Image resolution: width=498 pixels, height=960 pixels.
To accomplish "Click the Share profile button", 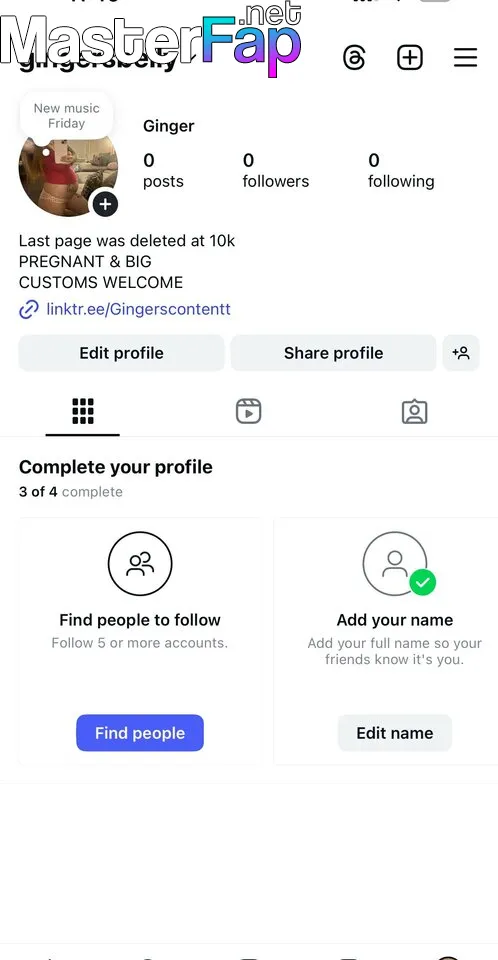I will [x=333, y=353].
